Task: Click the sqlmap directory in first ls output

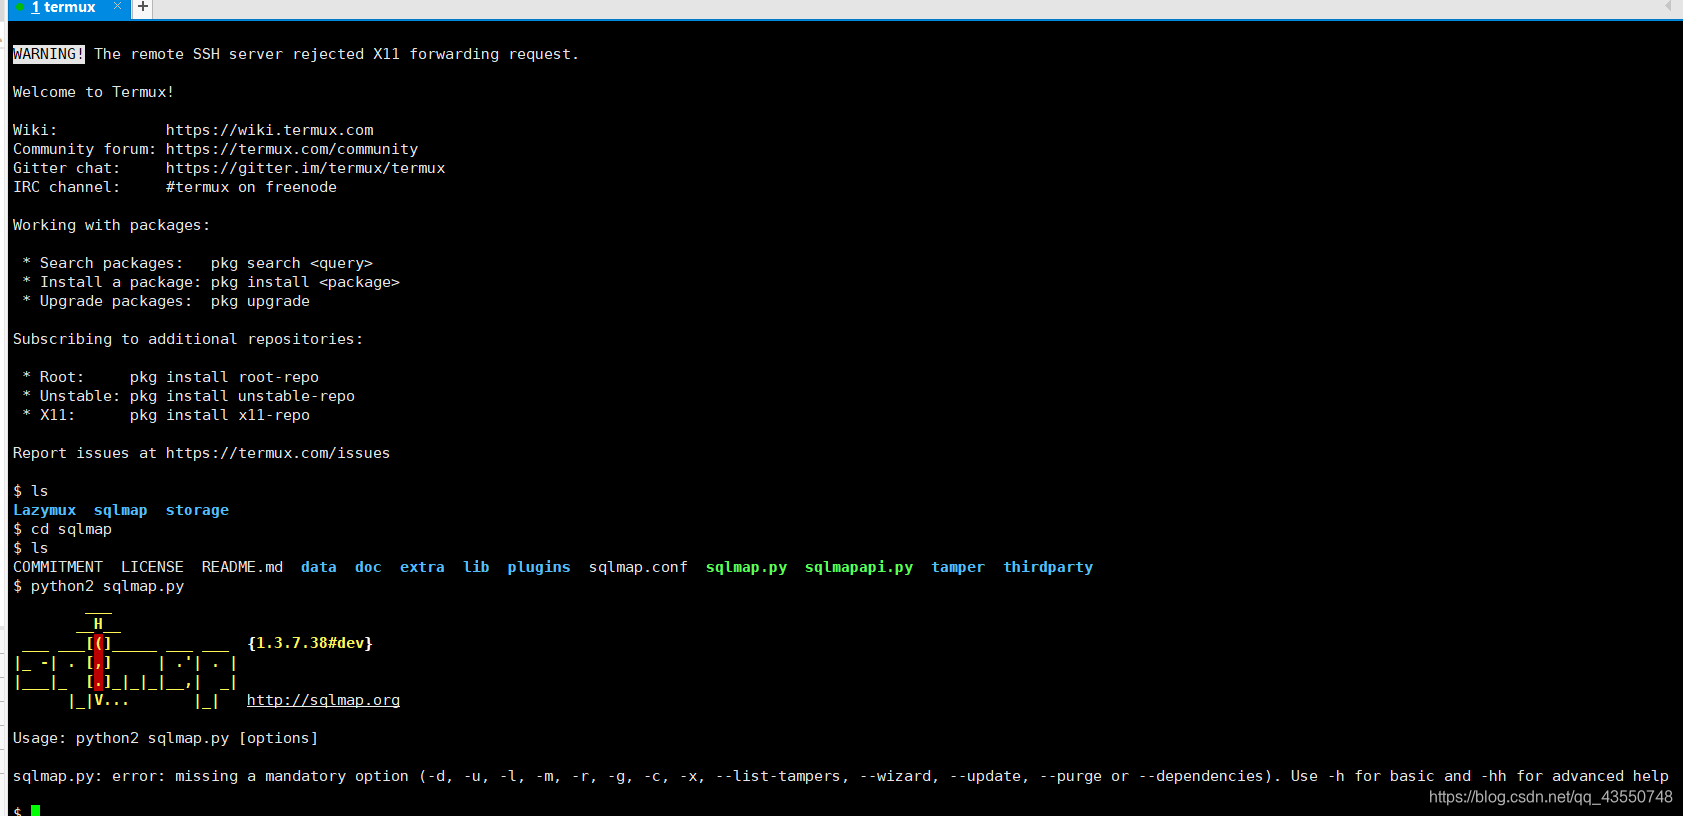Action: coord(121,510)
